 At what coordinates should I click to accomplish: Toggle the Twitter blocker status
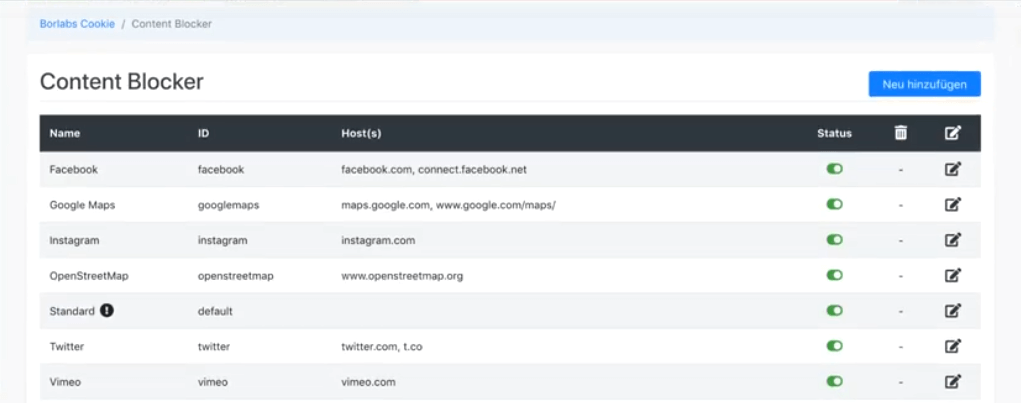point(834,346)
